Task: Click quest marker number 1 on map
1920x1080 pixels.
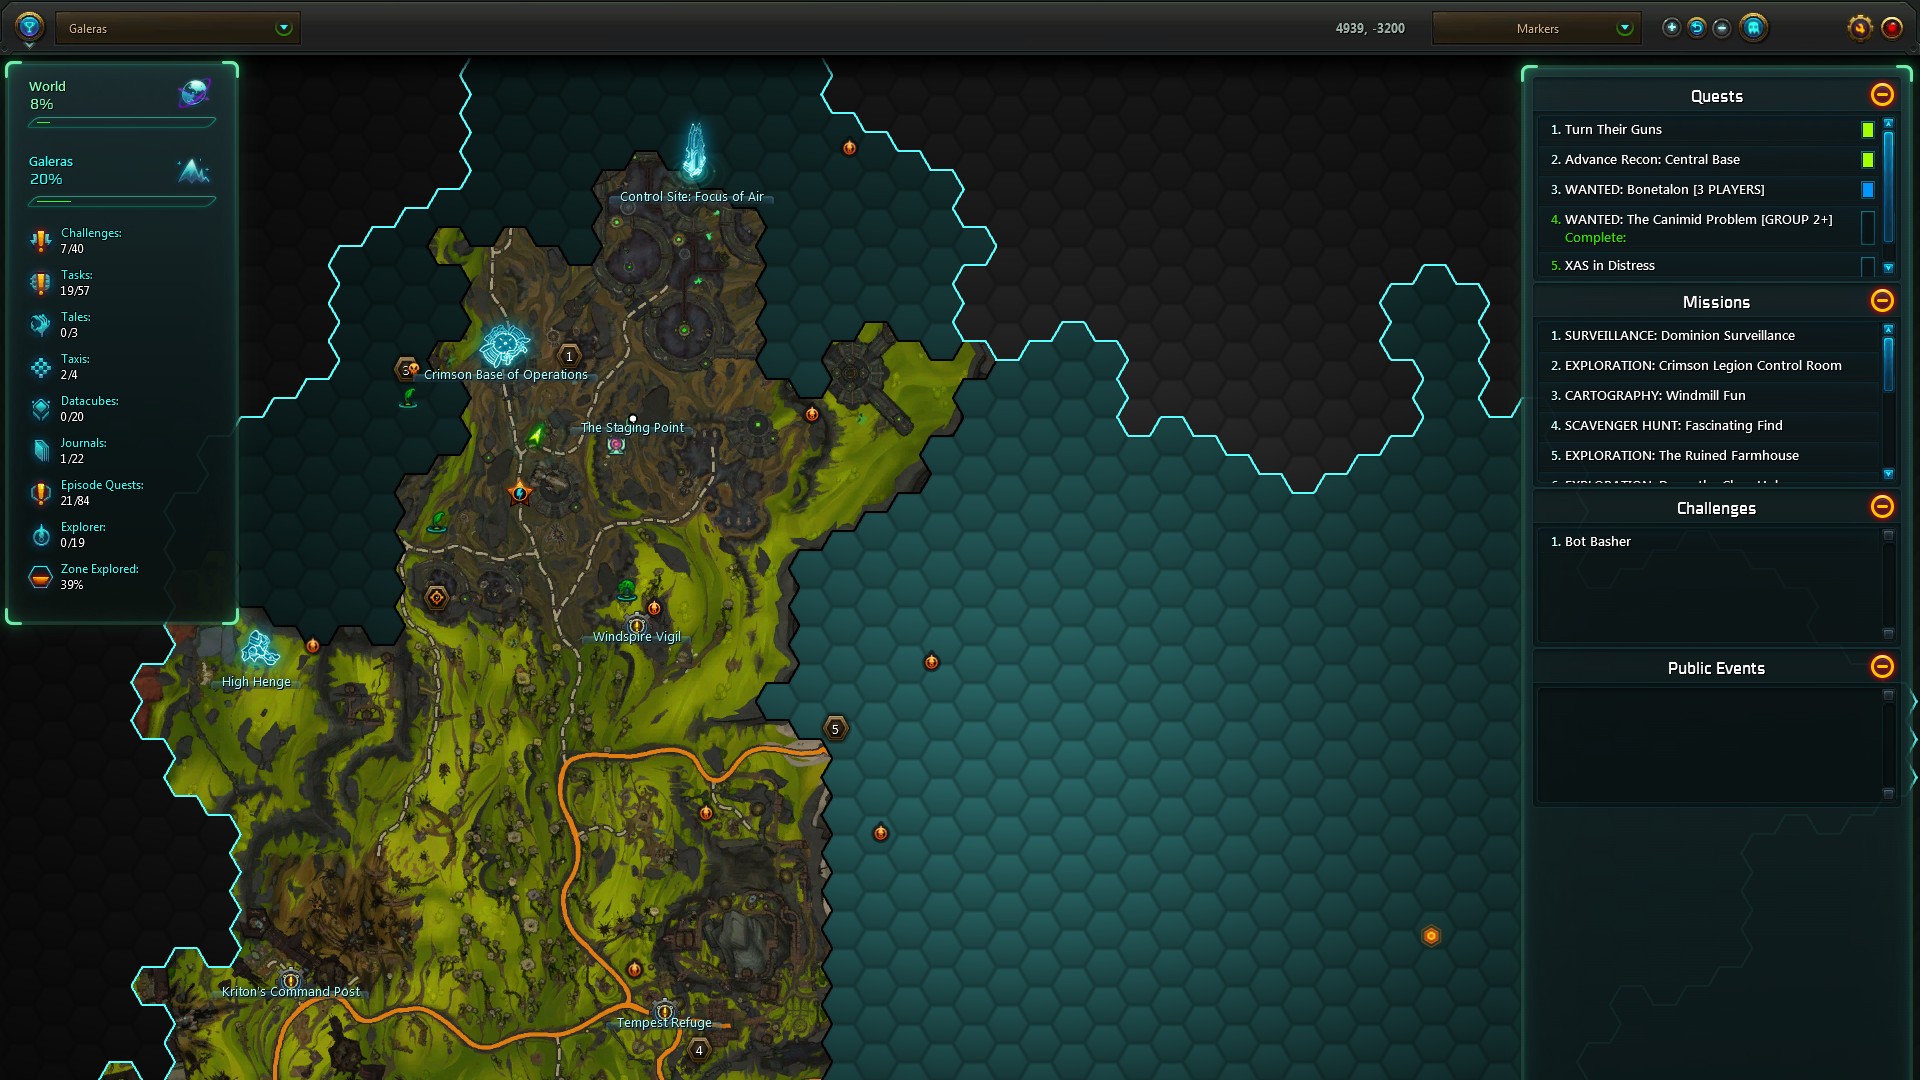Action: tap(569, 356)
